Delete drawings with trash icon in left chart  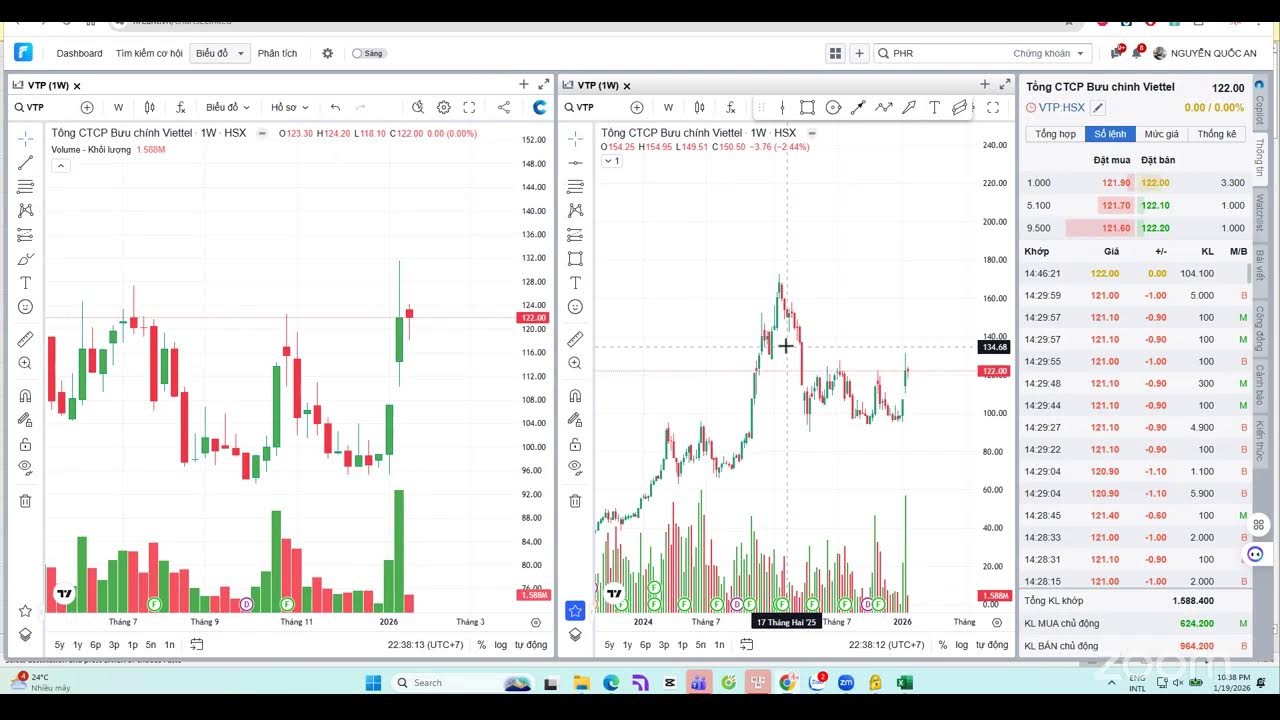(25, 500)
